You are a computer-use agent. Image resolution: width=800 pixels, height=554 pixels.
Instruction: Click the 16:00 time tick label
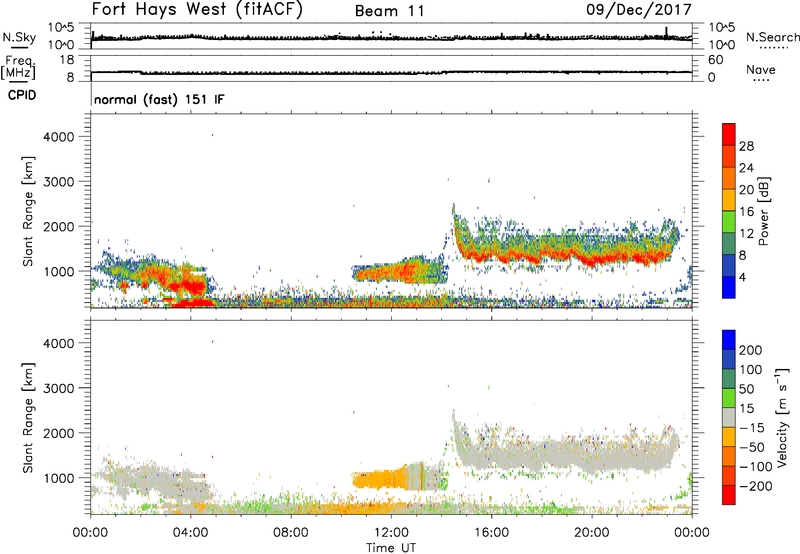point(491,533)
